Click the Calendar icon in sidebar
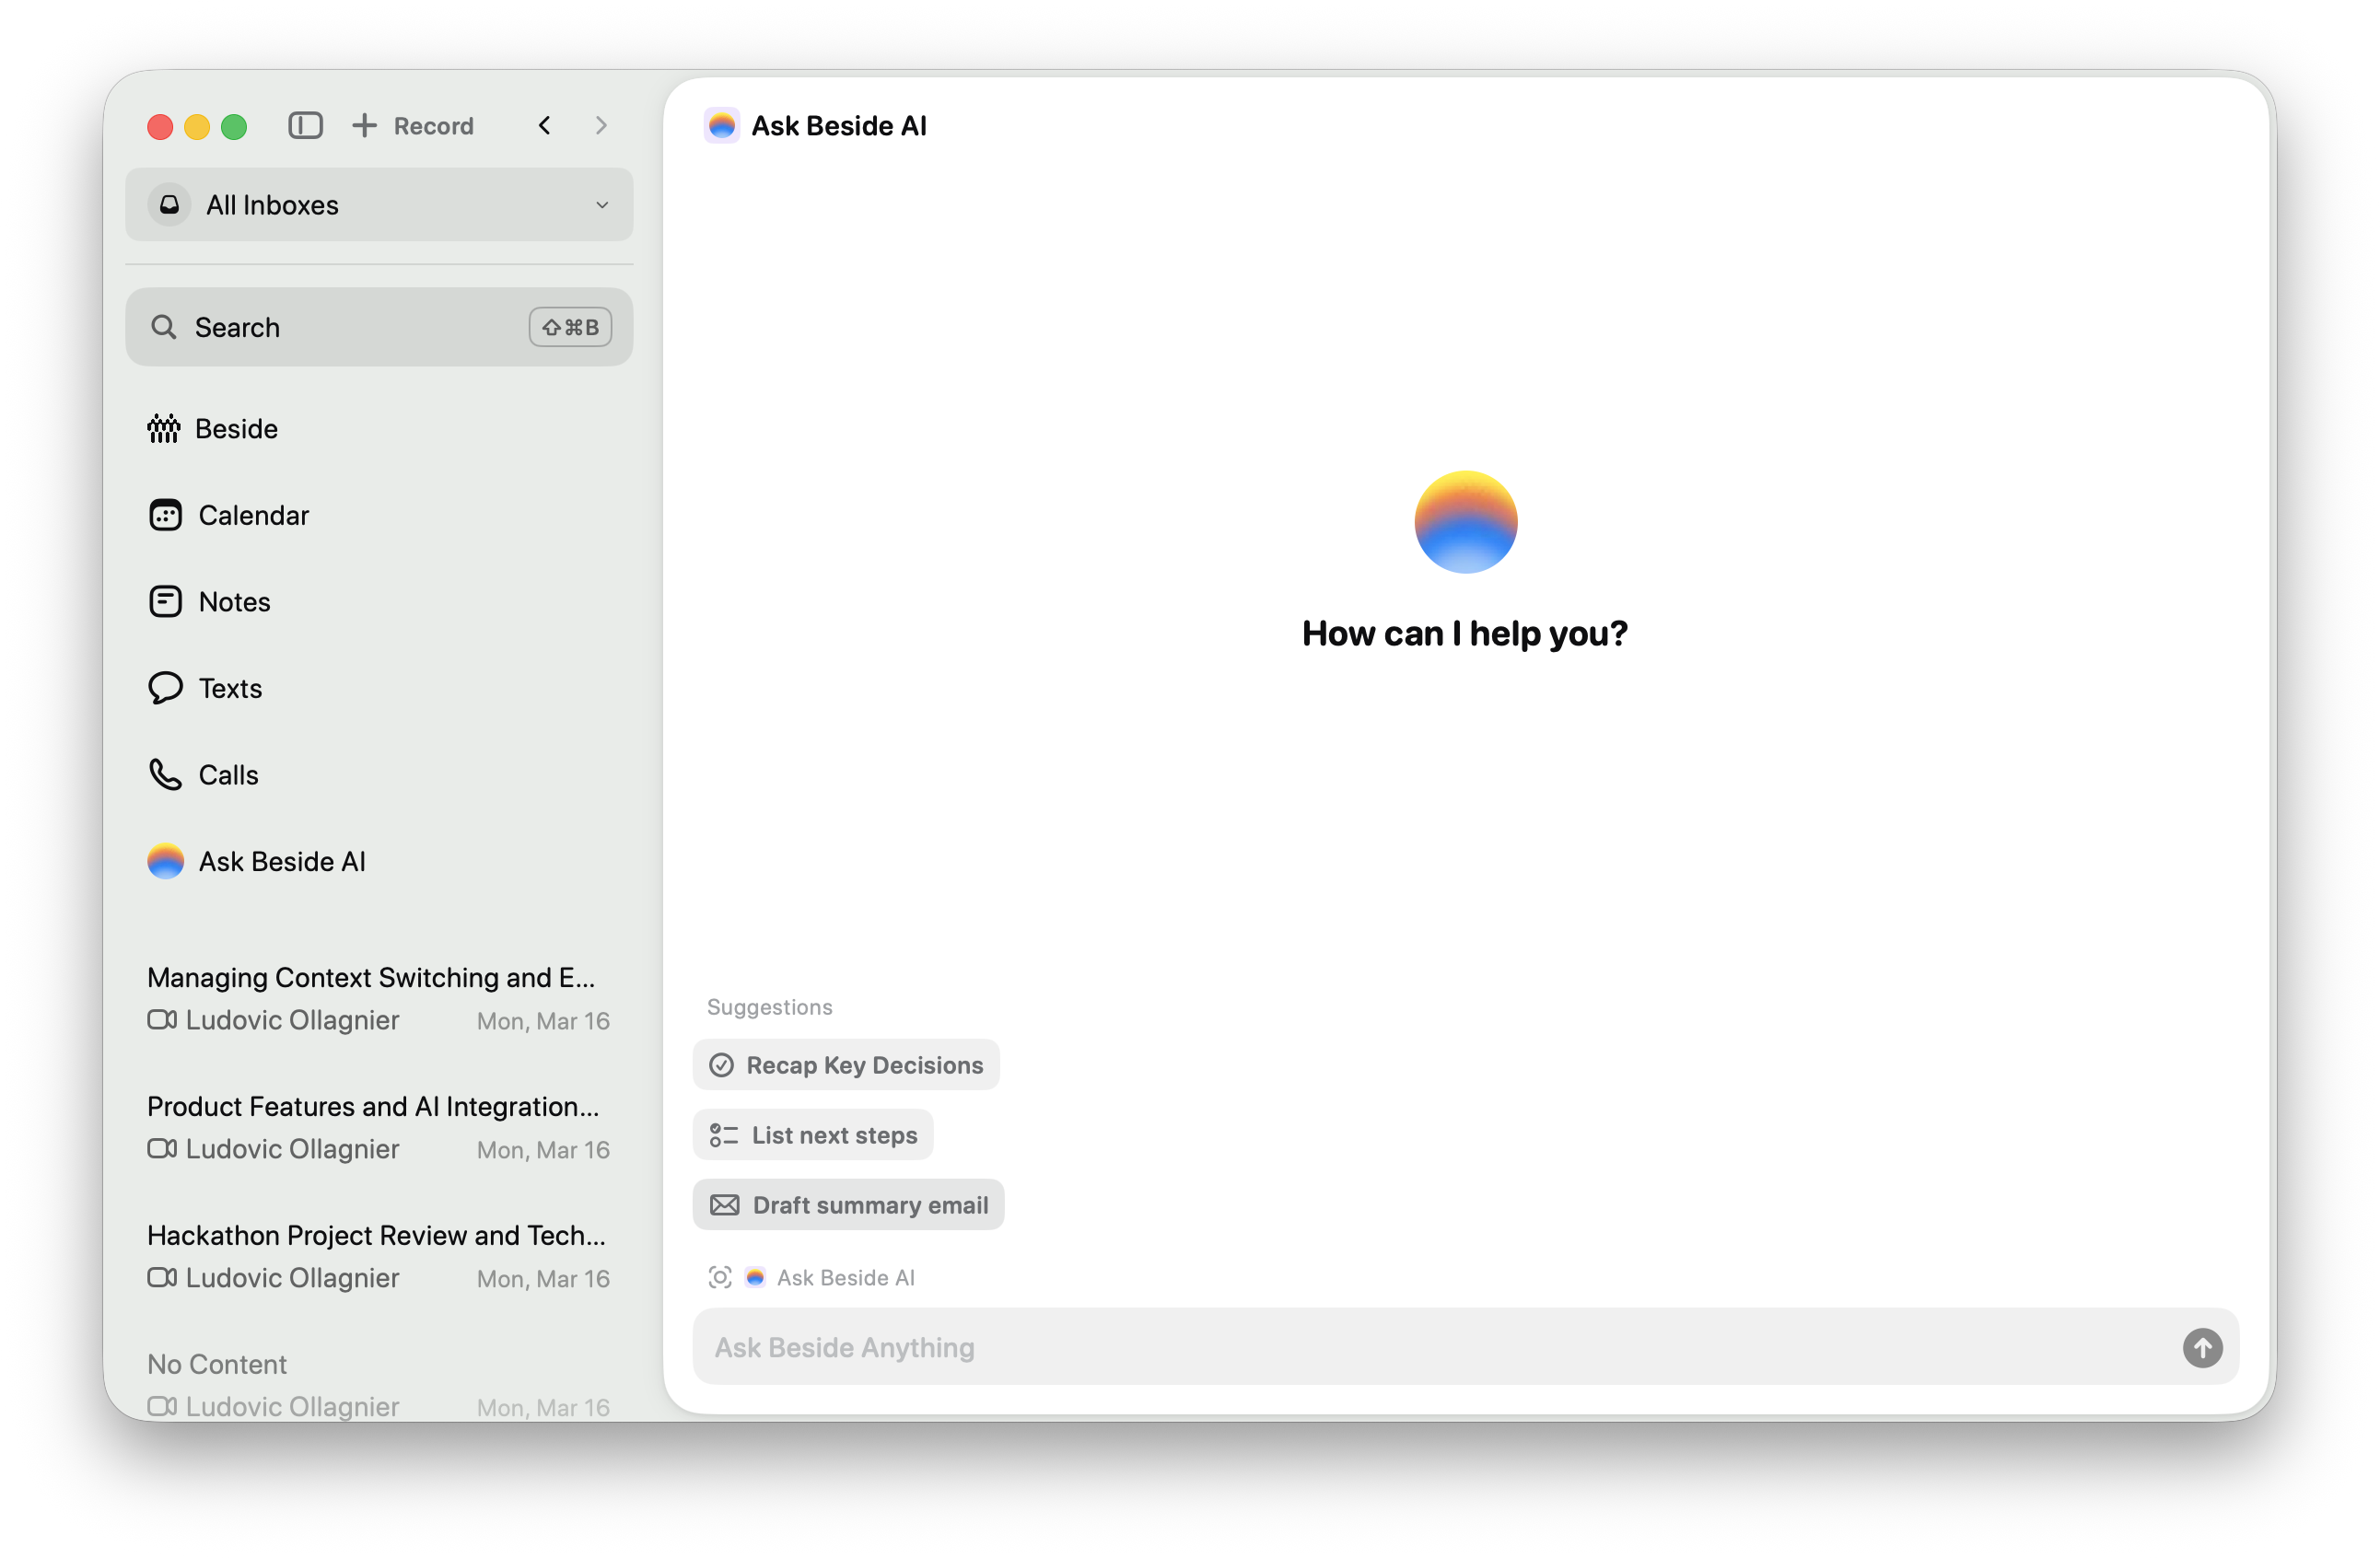The image size is (2380, 1558). (165, 515)
